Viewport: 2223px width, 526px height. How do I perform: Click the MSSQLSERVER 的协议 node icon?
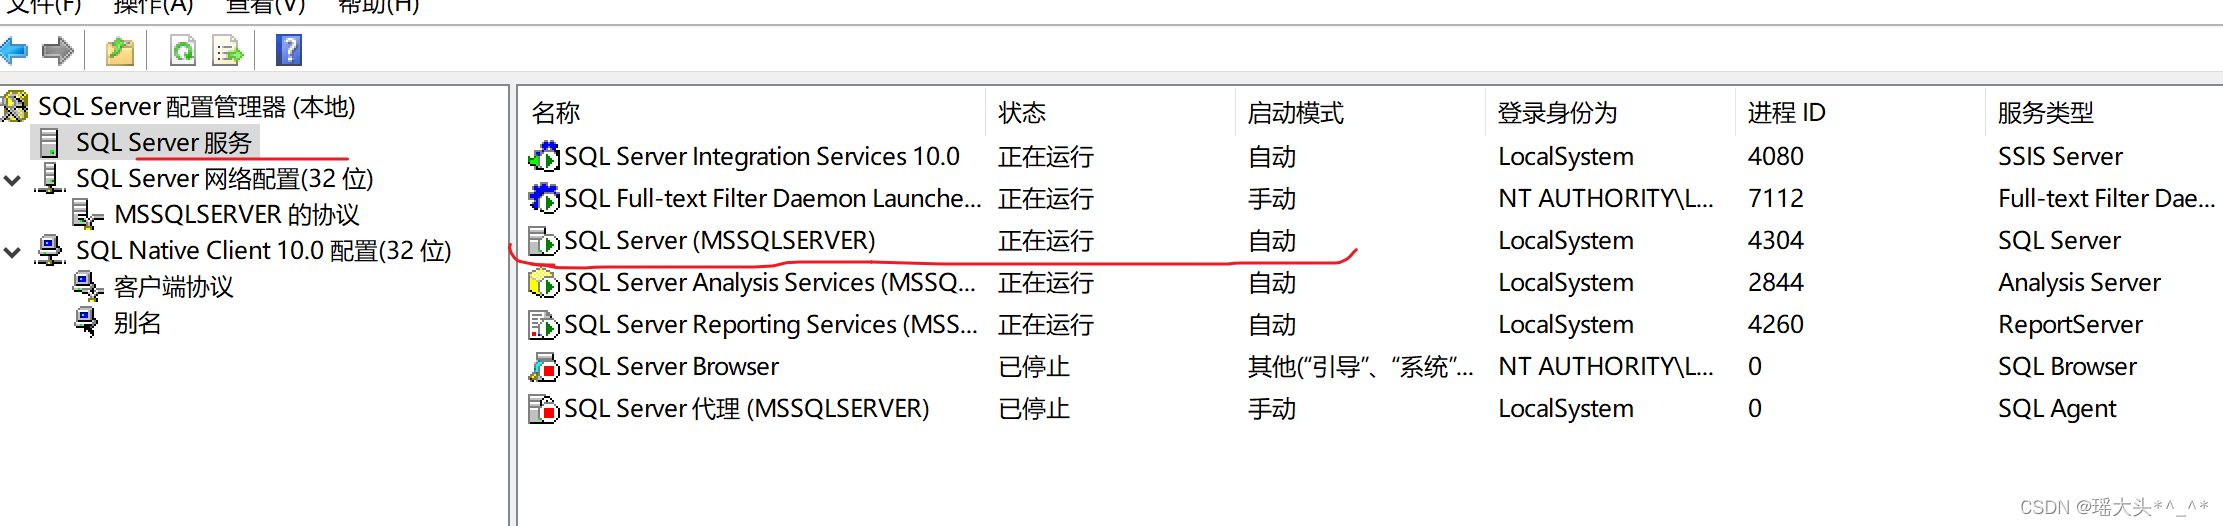tap(88, 214)
